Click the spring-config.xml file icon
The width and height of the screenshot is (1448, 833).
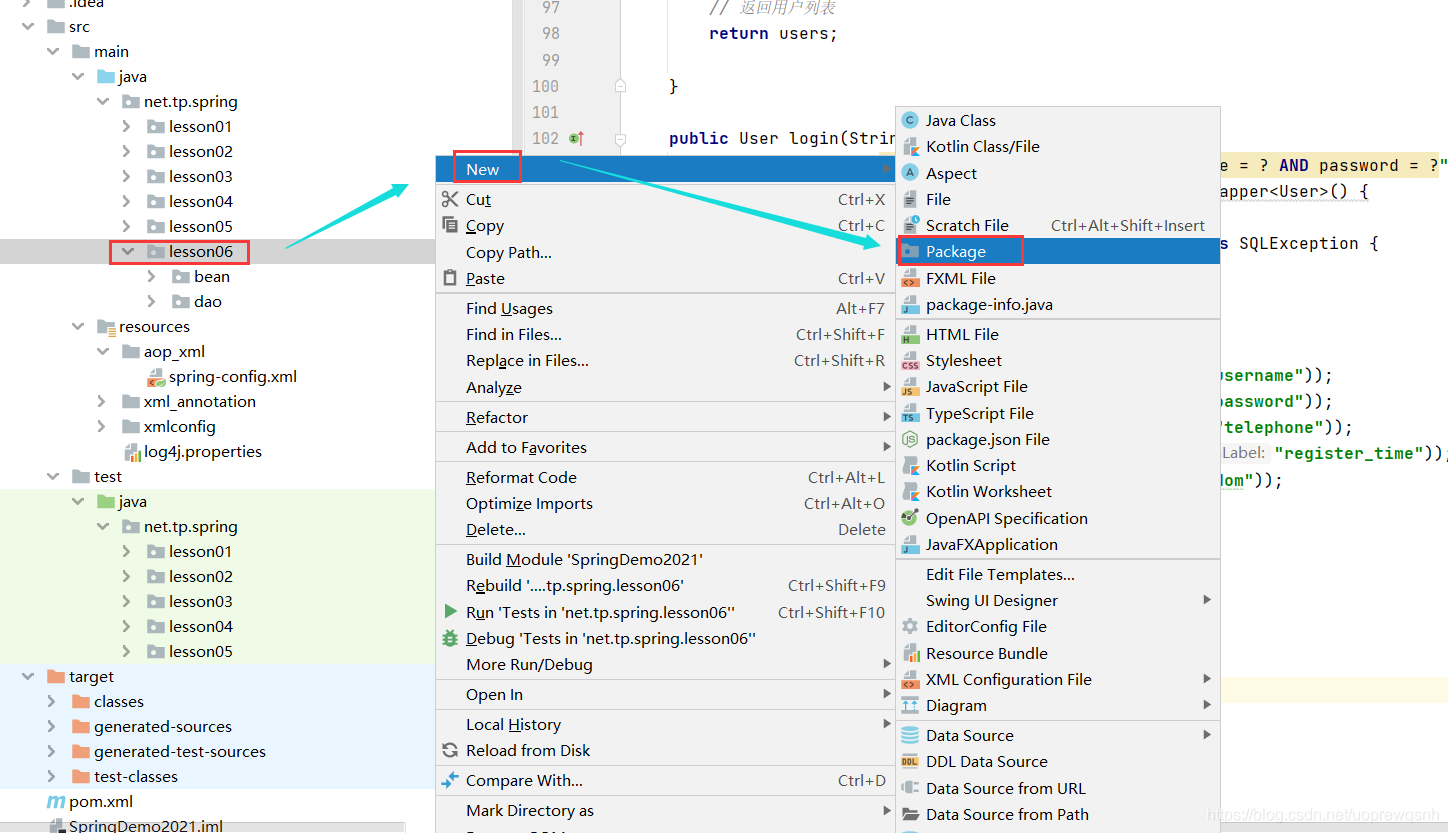156,377
